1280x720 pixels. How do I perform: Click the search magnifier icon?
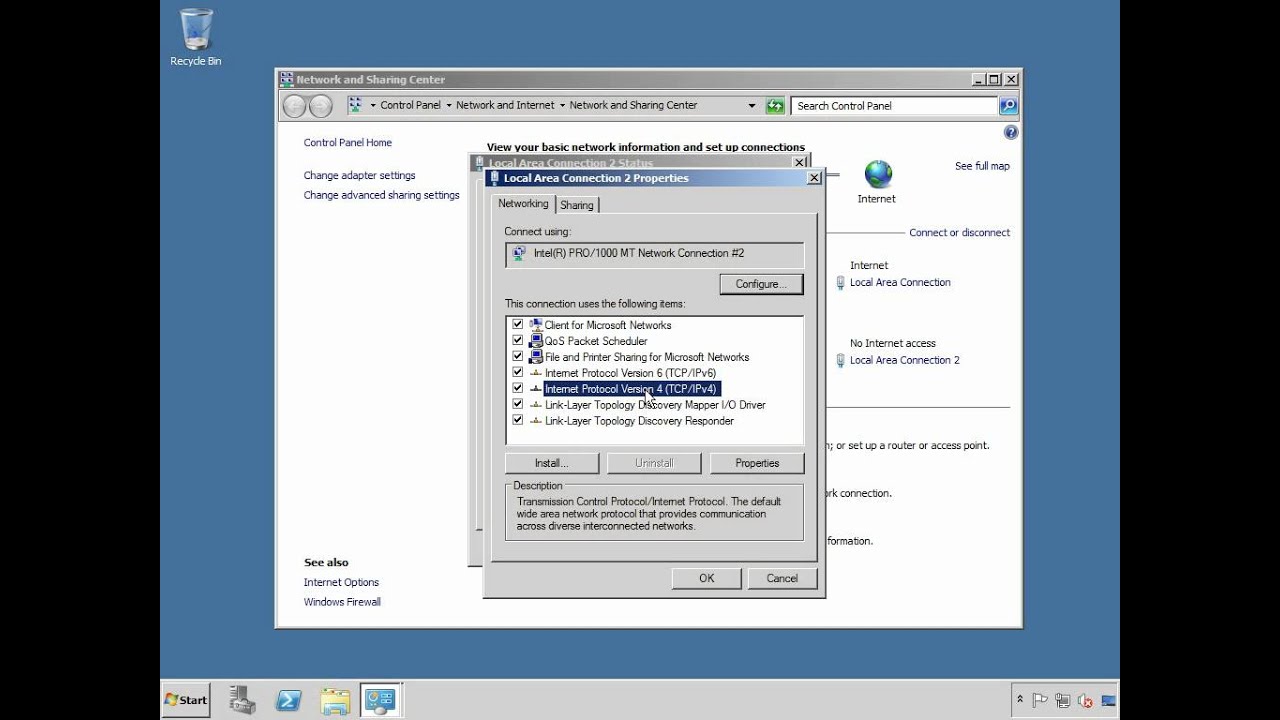coord(1008,105)
